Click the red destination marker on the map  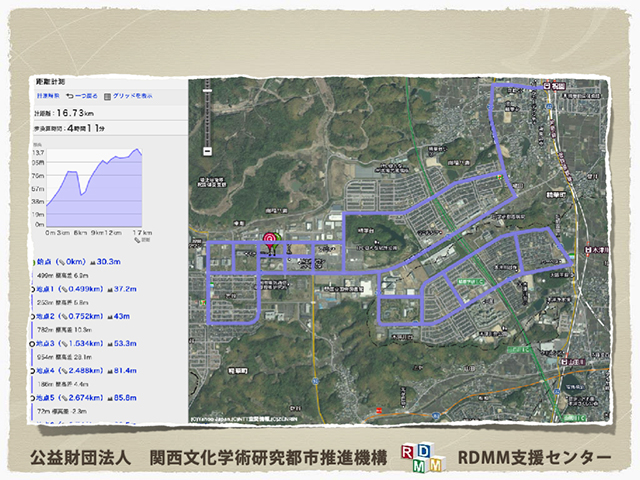[x=269, y=239]
